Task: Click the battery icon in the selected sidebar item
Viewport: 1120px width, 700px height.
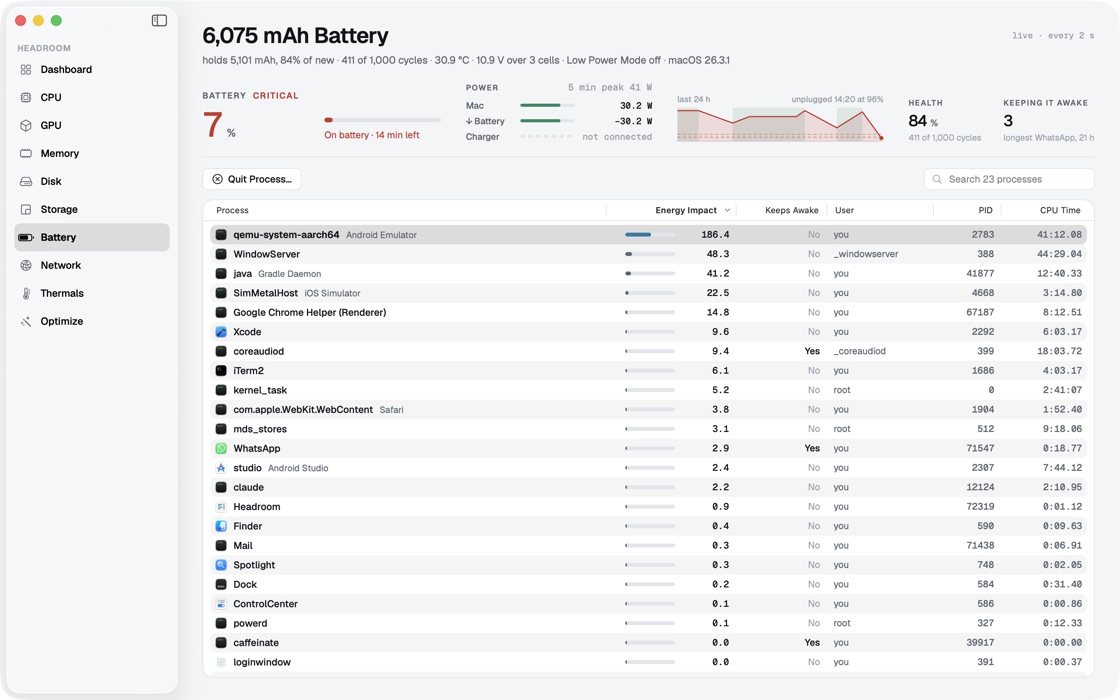Action: coord(26,237)
